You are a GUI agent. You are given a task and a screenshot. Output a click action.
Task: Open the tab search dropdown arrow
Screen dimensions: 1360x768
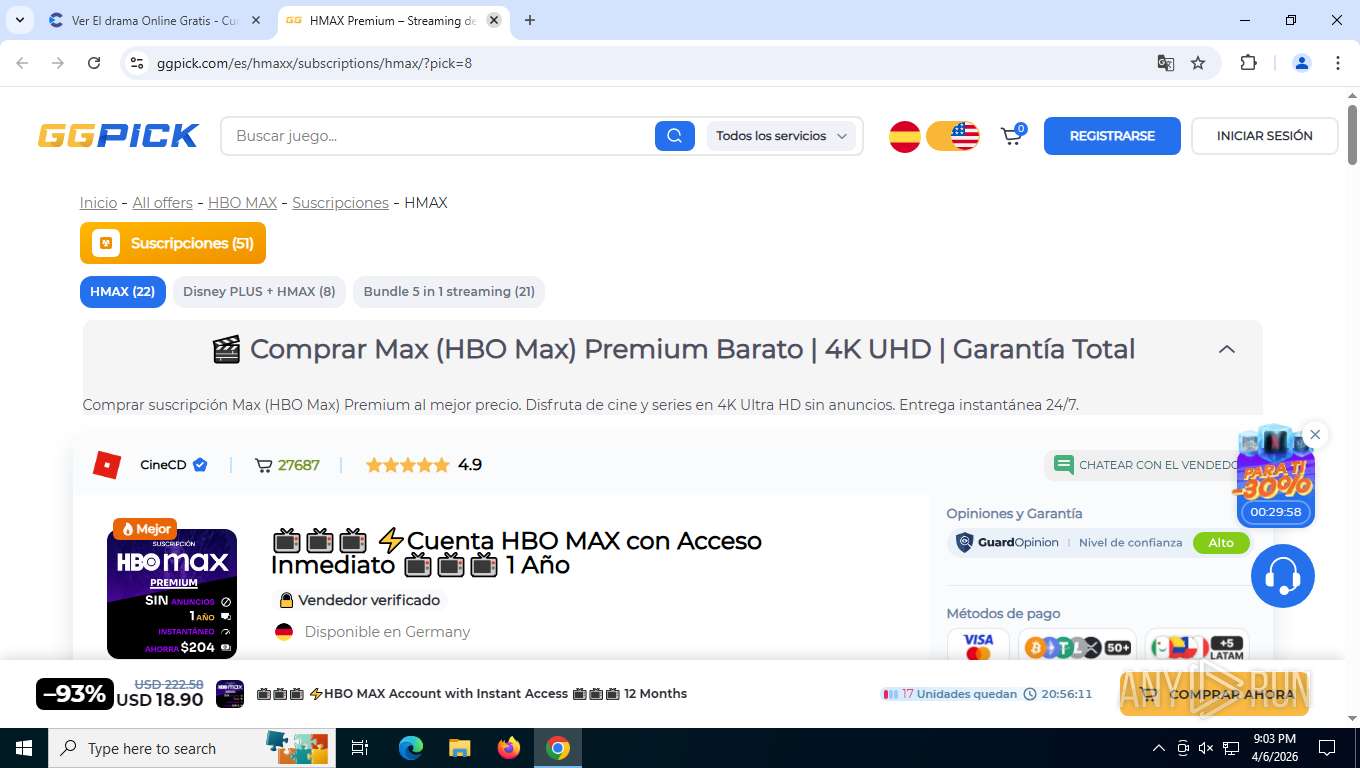click(x=19, y=20)
